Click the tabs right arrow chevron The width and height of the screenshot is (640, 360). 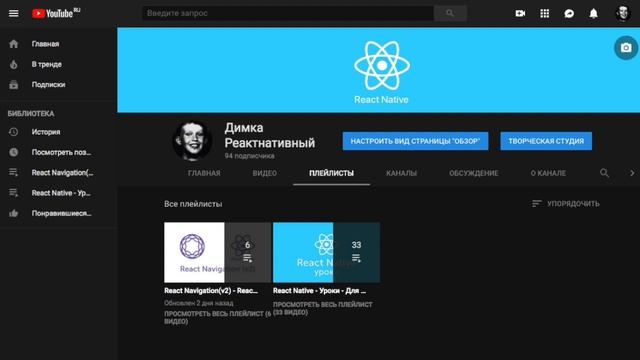(x=632, y=173)
